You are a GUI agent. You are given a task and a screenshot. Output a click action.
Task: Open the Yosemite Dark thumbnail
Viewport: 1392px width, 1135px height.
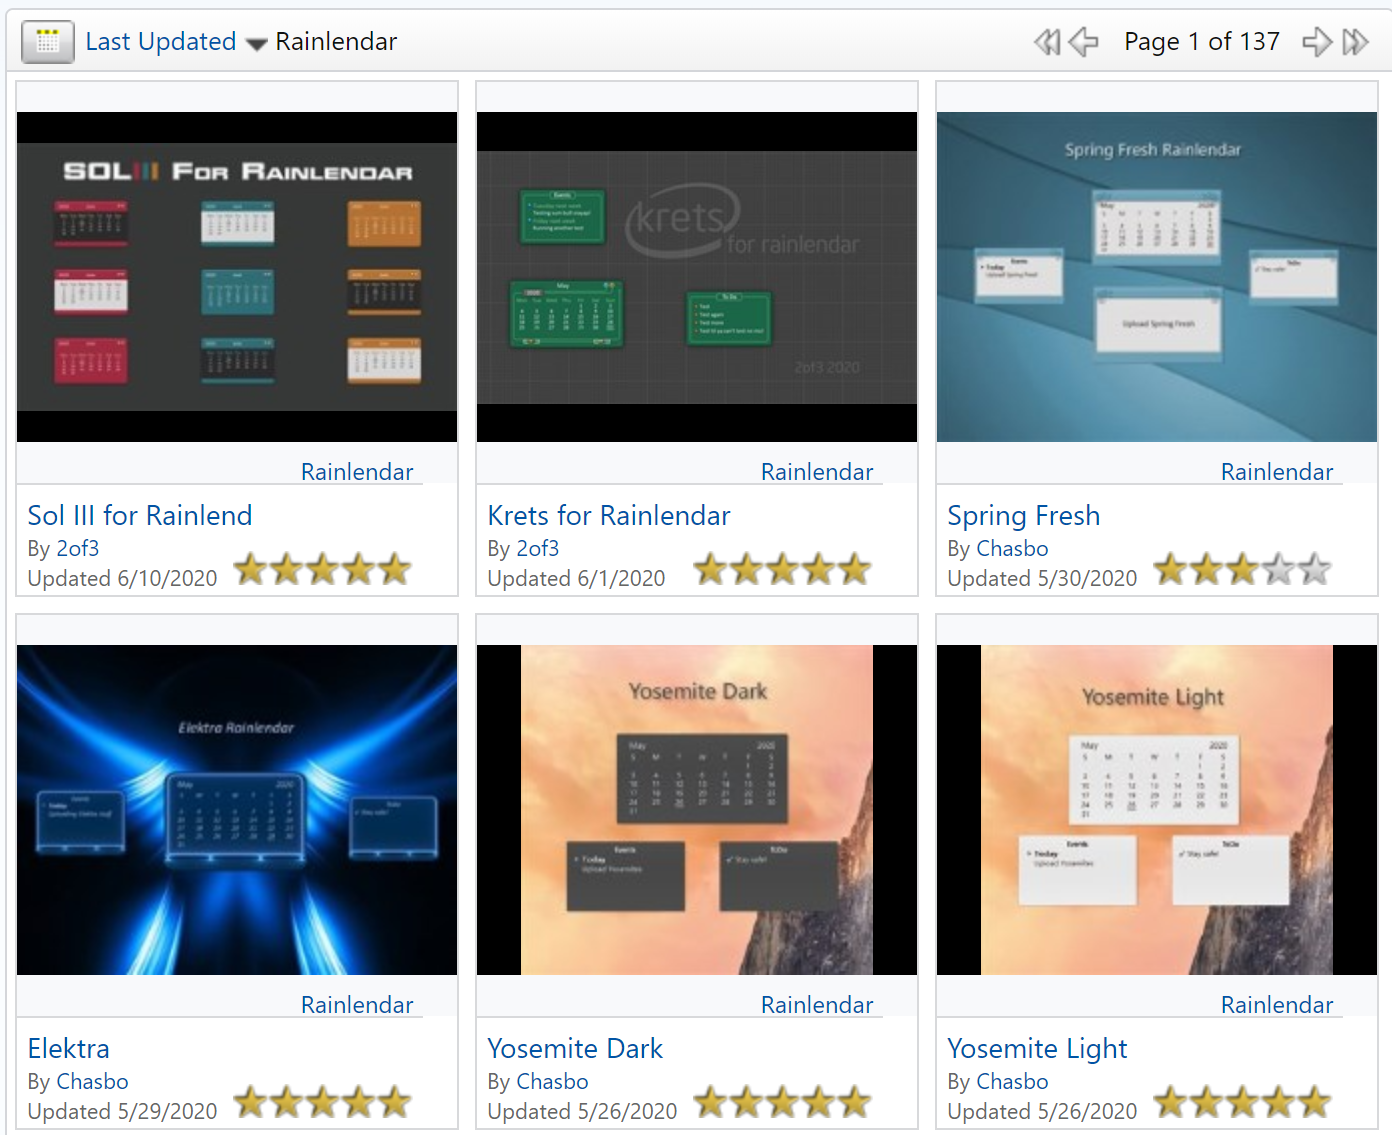[697, 810]
